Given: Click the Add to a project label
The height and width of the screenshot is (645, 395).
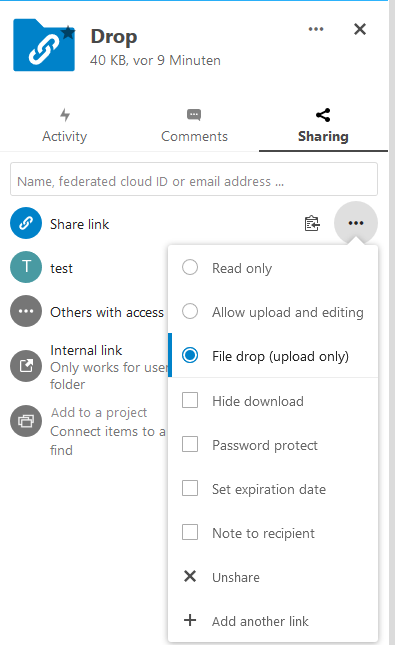Looking at the screenshot, I should 99,413.
